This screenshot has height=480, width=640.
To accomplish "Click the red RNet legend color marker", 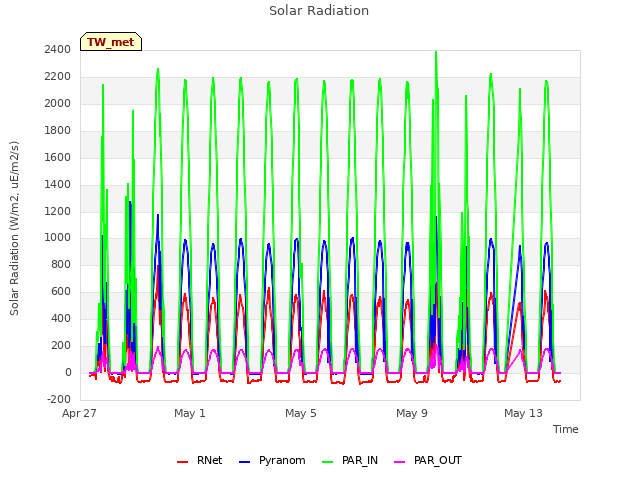I will pos(182,462).
